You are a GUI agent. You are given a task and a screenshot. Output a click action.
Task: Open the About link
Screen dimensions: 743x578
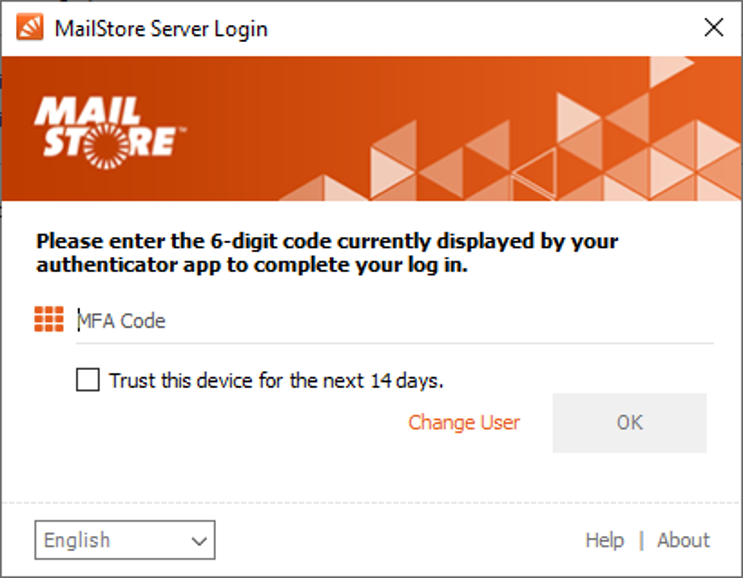pos(683,540)
